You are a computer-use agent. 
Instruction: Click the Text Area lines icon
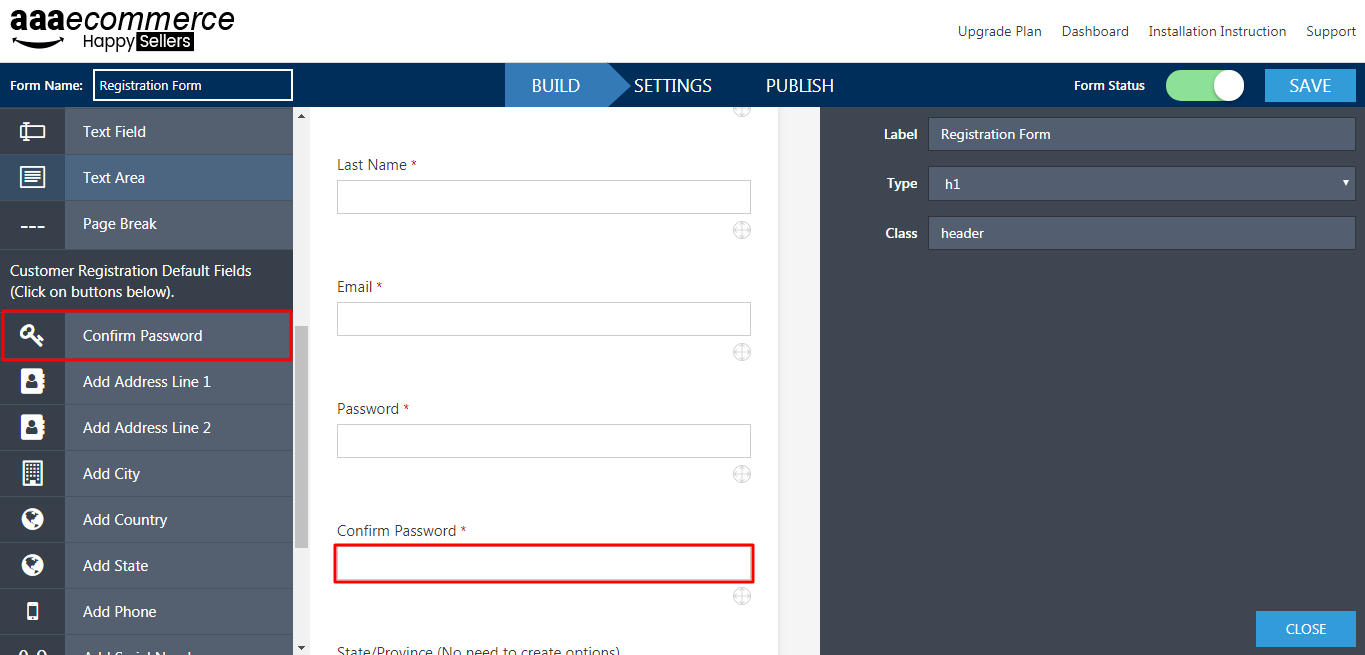(x=32, y=177)
